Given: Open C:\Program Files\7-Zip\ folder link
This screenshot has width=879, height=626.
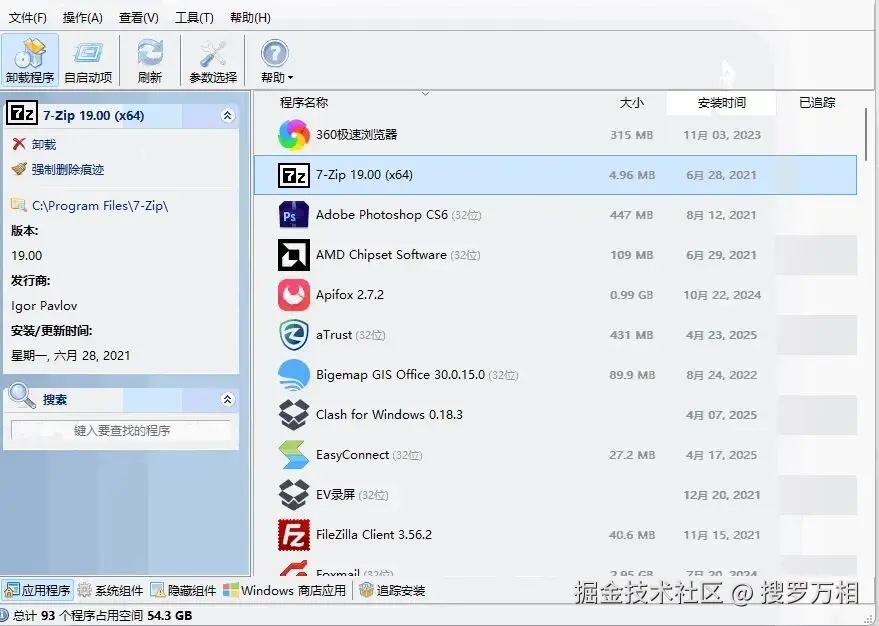Looking at the screenshot, I should click(100, 206).
